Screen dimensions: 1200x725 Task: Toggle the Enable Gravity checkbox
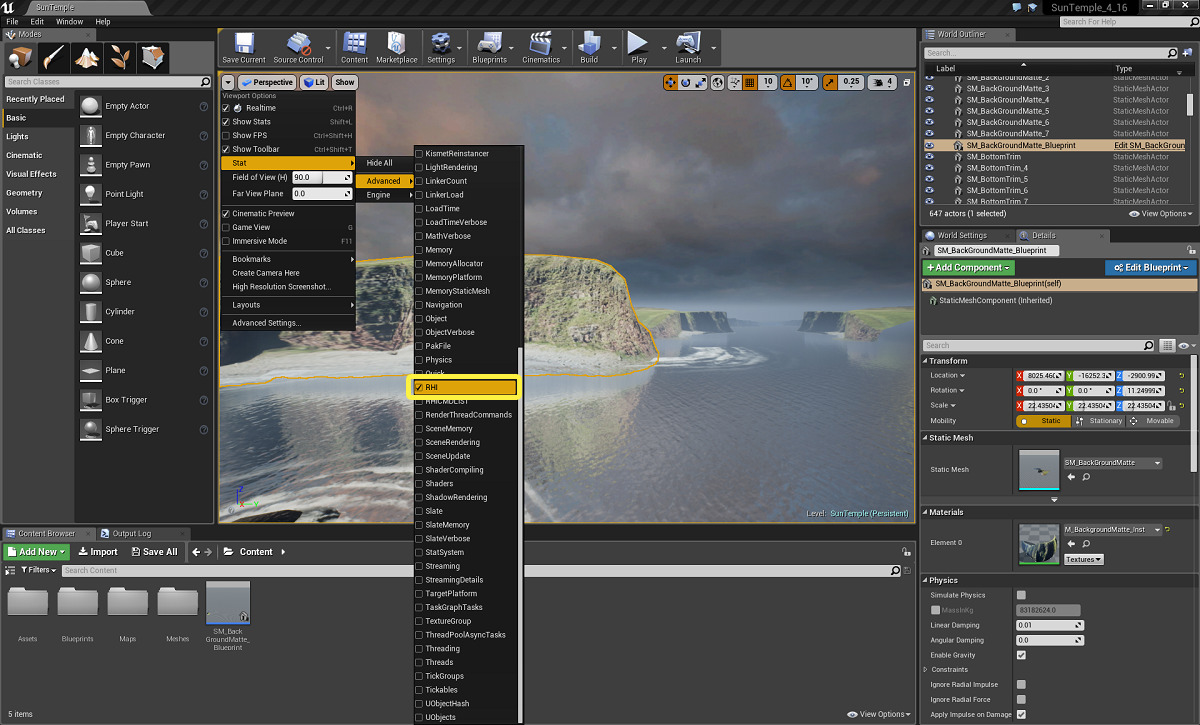click(x=1021, y=655)
